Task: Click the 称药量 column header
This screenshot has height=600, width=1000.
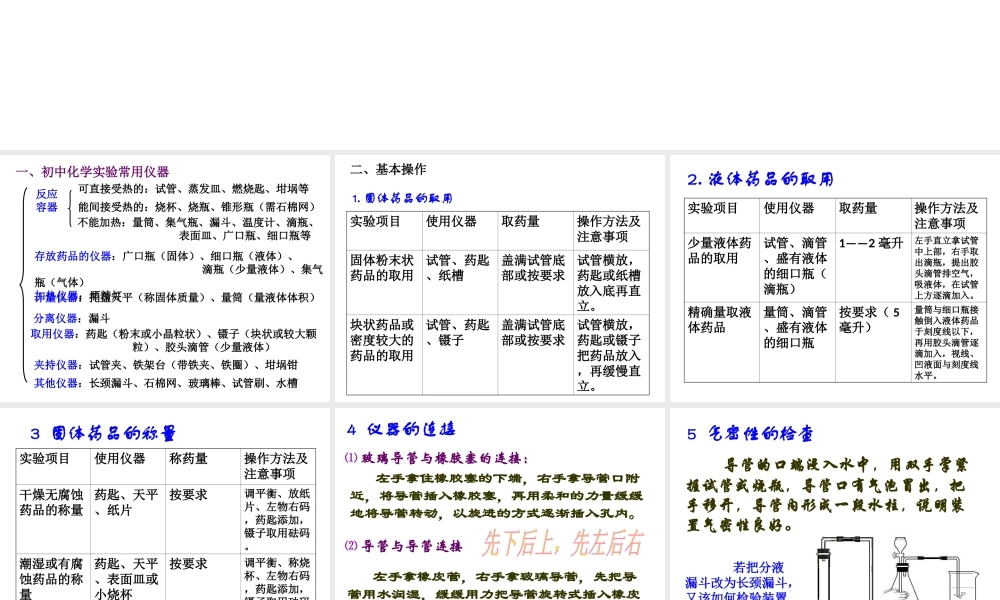Action: click(x=202, y=466)
